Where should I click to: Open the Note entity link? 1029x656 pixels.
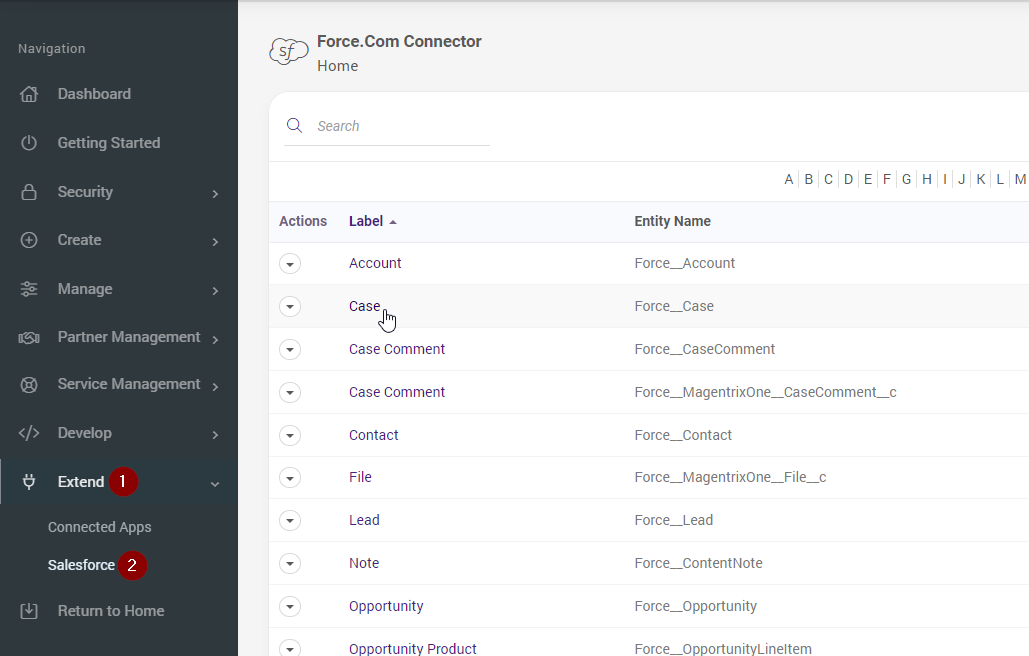pyautogui.click(x=364, y=563)
